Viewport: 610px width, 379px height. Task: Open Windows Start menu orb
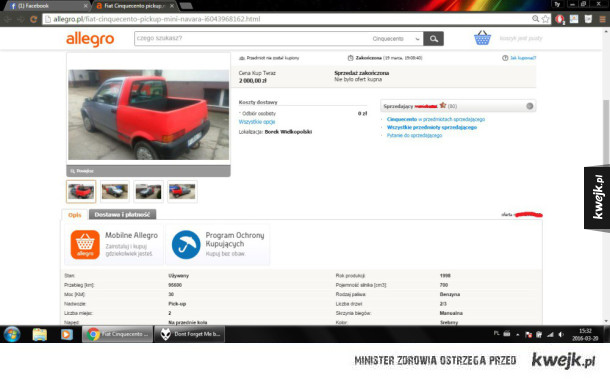tap(12, 334)
